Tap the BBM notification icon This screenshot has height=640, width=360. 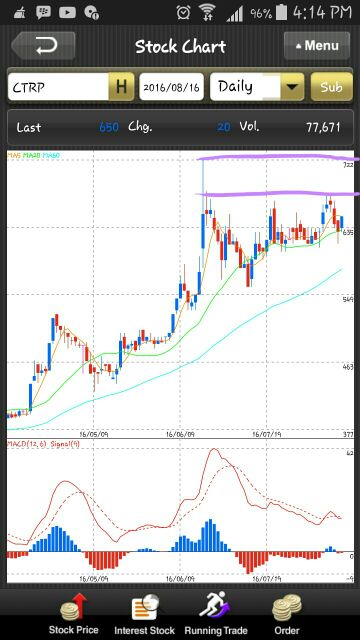point(43,13)
